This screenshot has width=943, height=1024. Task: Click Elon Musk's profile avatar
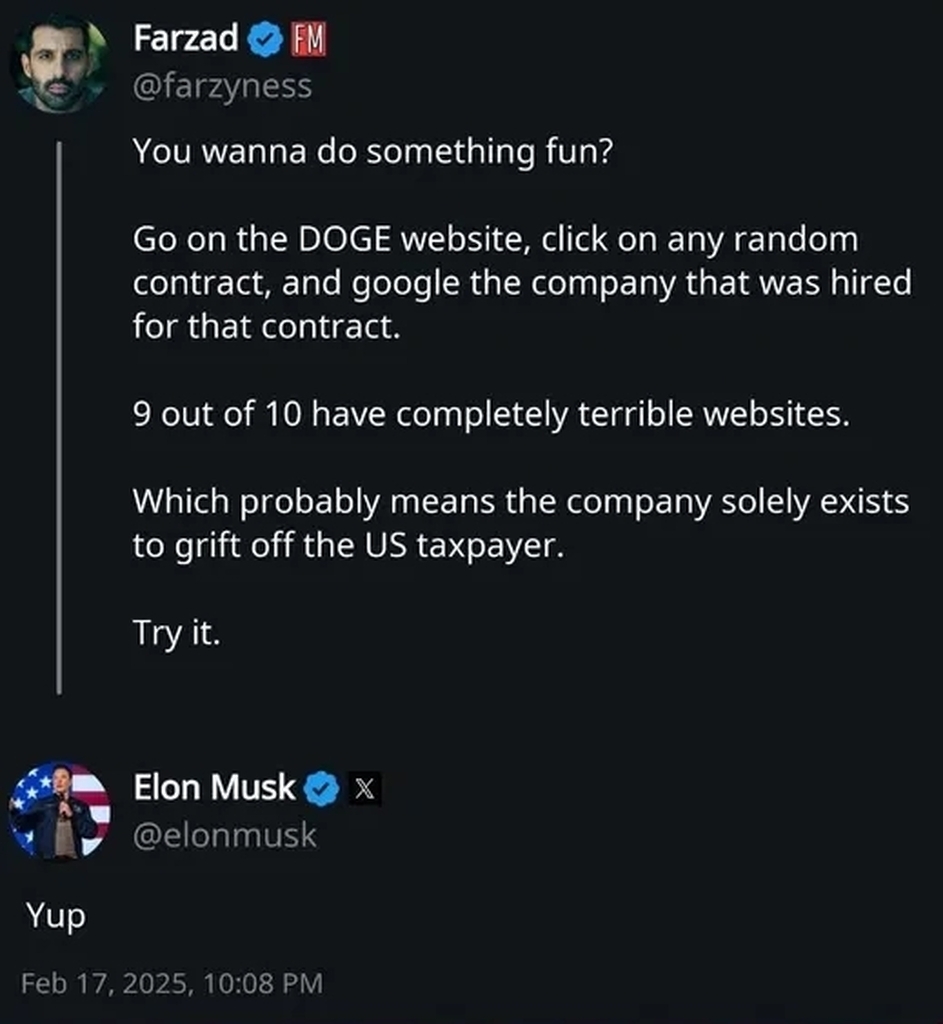click(58, 811)
